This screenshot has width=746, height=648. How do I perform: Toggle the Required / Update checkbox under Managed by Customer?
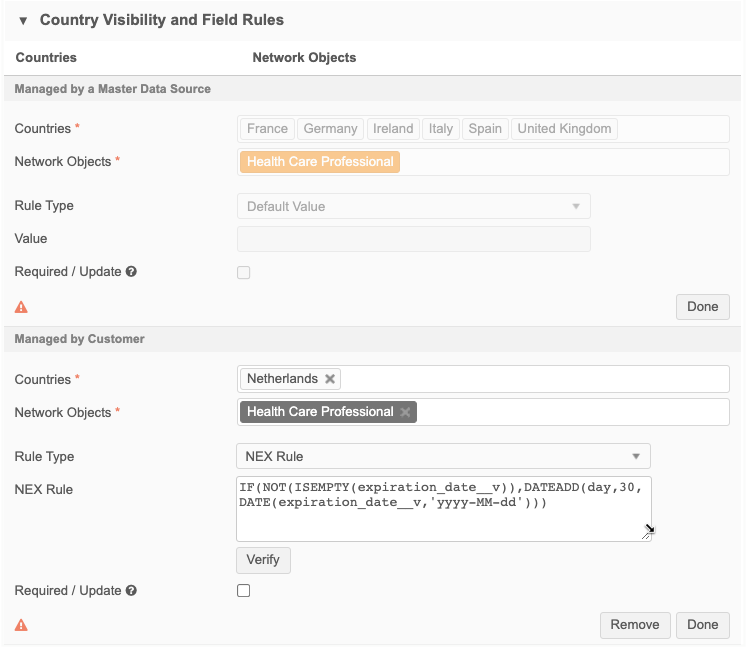point(243,591)
